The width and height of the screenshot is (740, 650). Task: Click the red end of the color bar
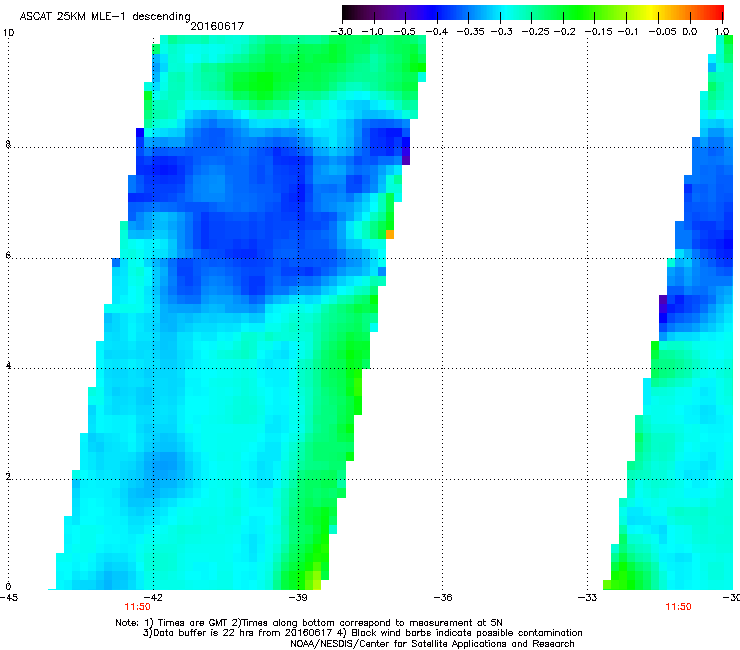[x=718, y=13]
